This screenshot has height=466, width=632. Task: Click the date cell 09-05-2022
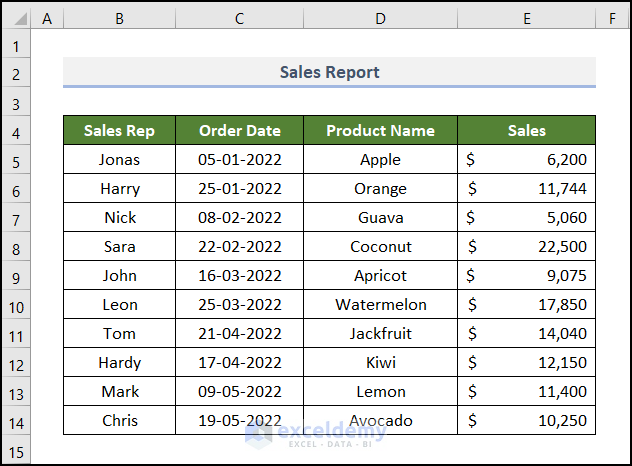pos(239,392)
